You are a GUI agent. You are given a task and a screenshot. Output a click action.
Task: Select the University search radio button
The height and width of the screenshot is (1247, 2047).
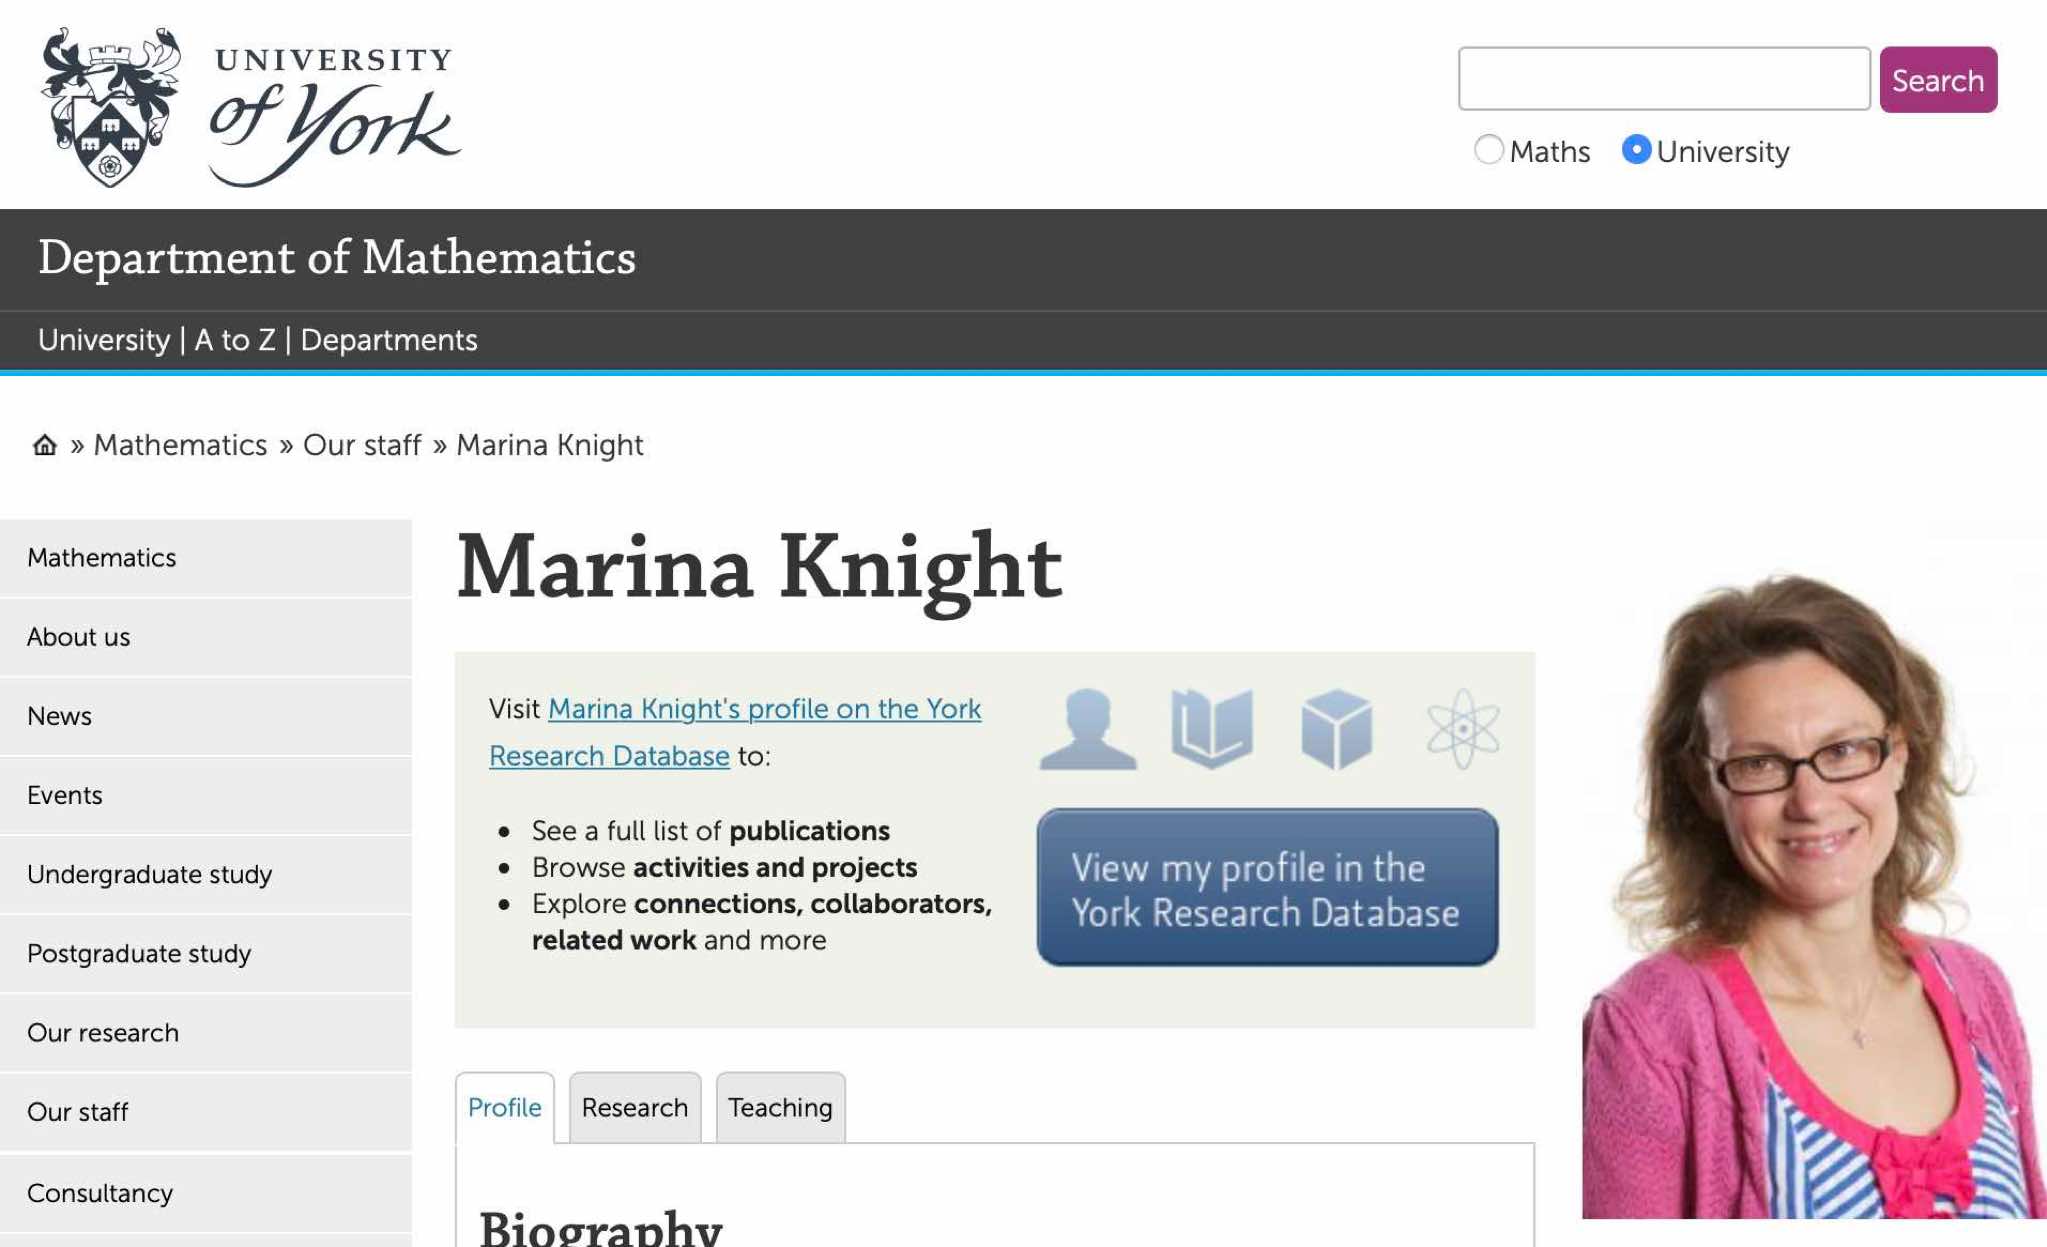click(1636, 150)
